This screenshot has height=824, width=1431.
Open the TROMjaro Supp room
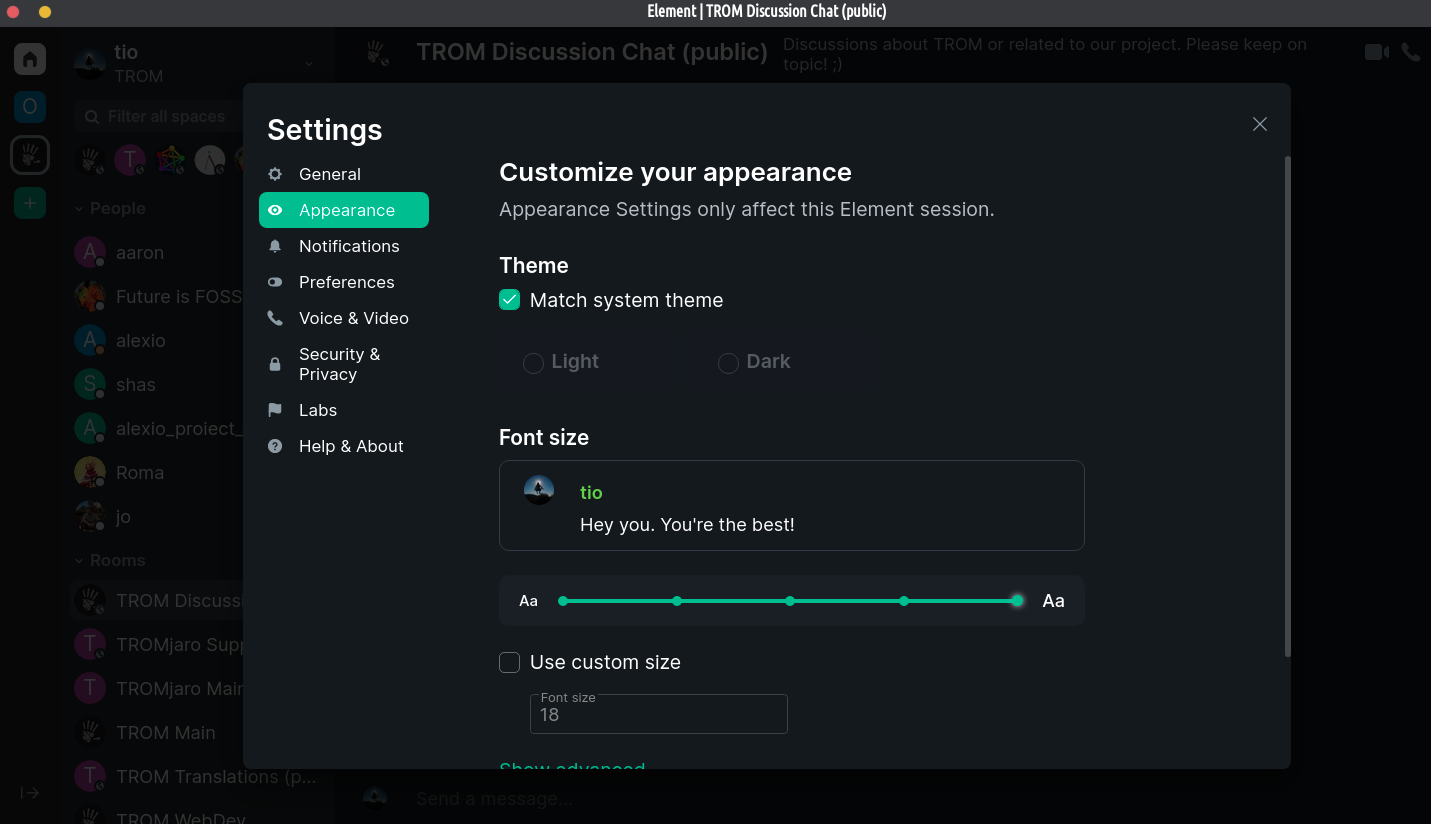pos(158,644)
